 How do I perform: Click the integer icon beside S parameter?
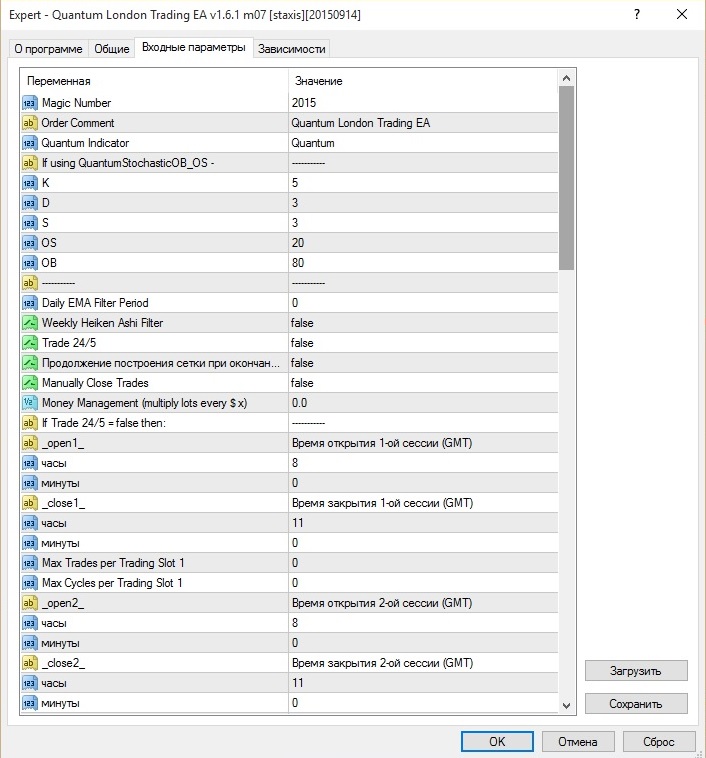pos(29,223)
